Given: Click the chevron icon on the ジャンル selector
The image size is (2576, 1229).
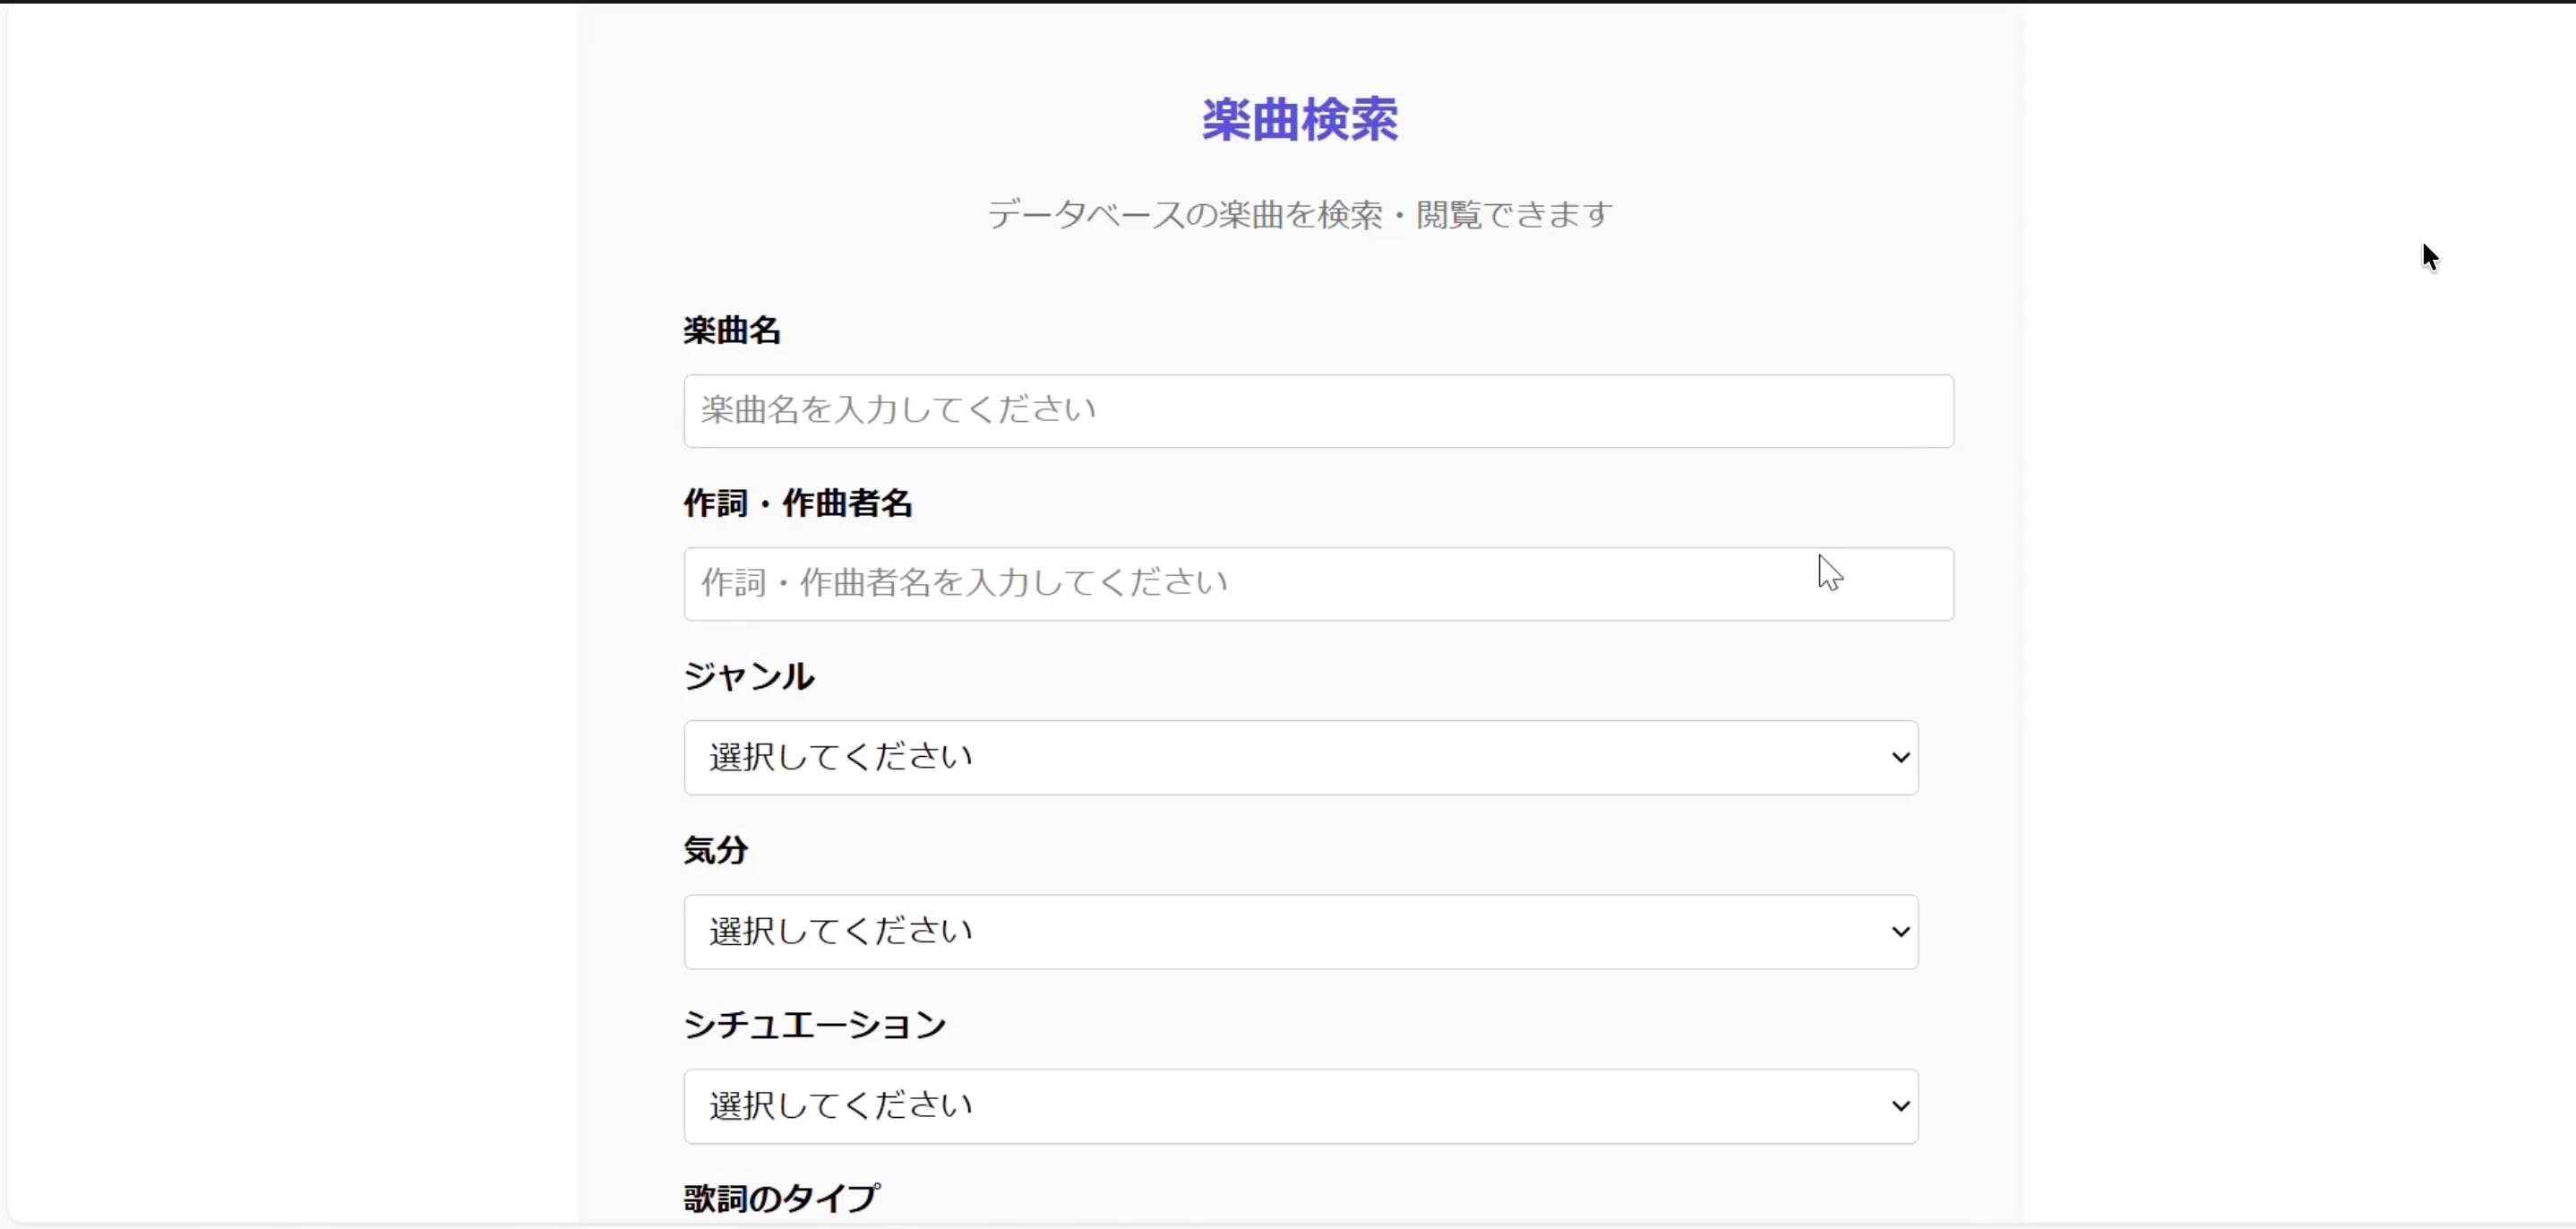Looking at the screenshot, I should [x=1899, y=757].
